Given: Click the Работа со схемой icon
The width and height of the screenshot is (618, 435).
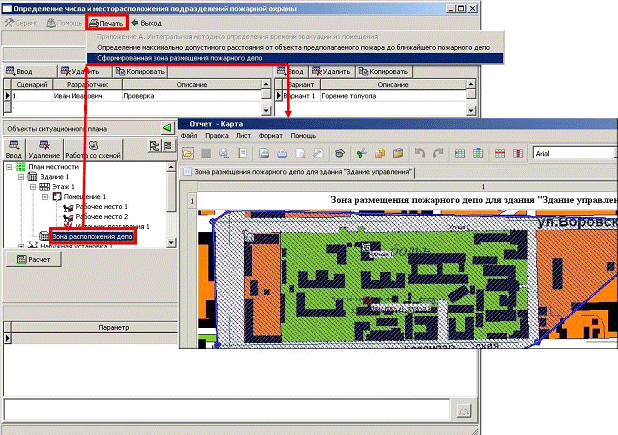Looking at the screenshot, I should point(93,149).
